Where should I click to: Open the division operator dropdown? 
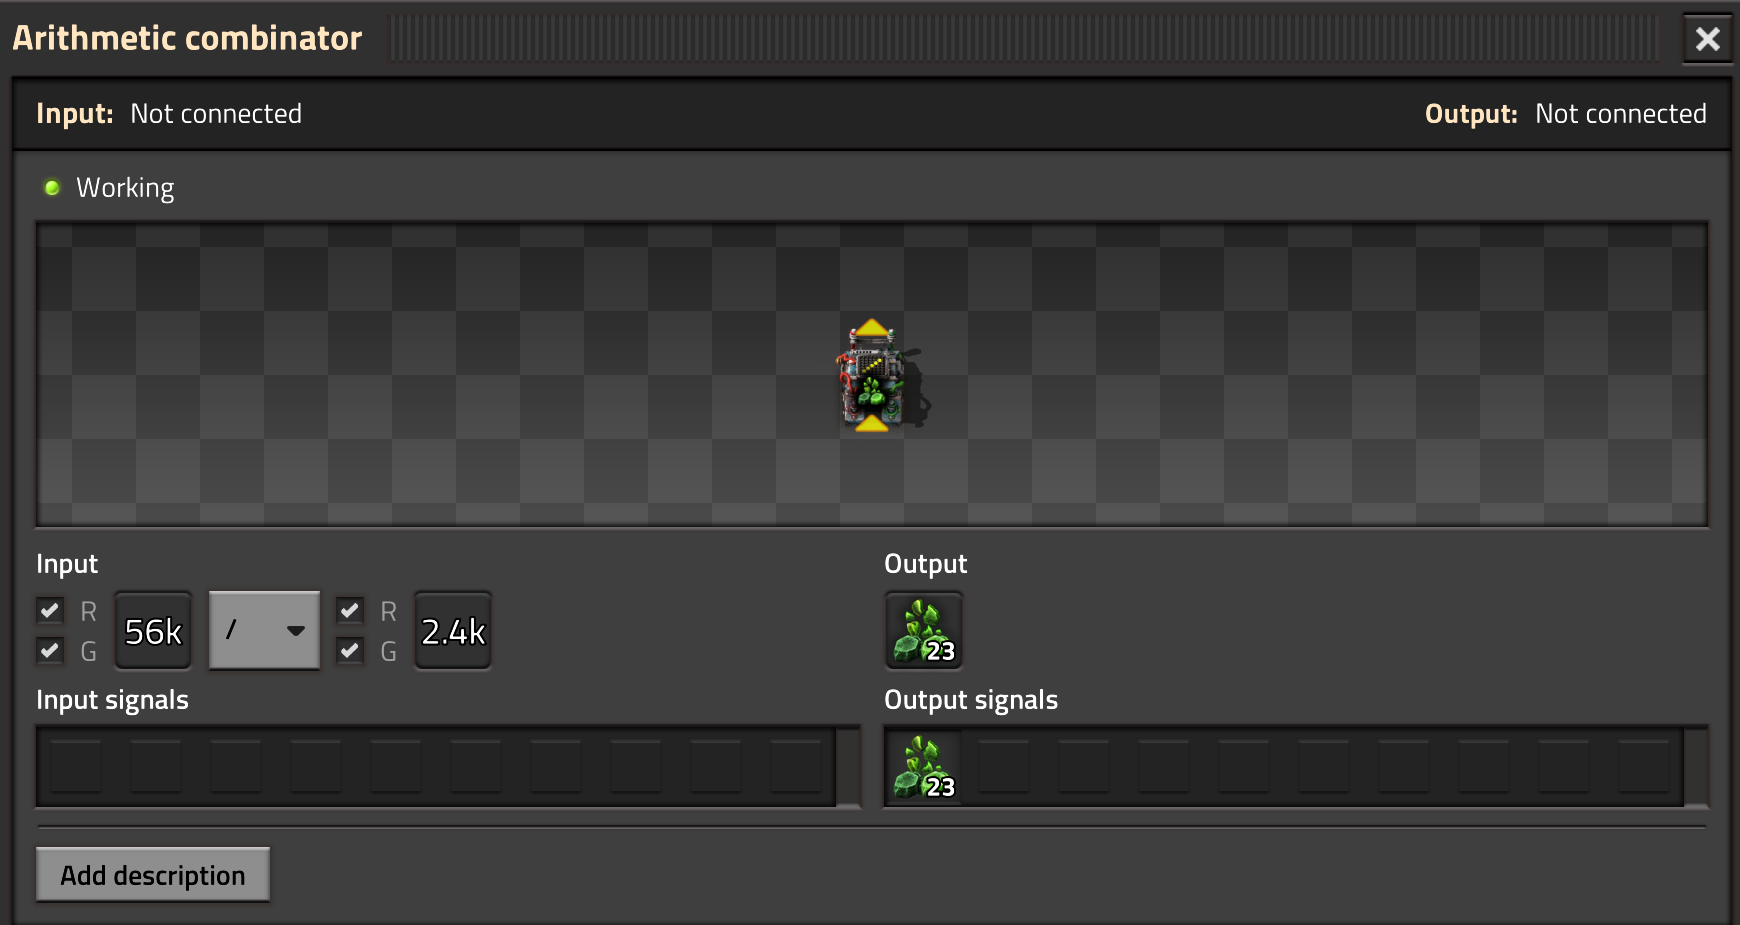pyautogui.click(x=264, y=630)
